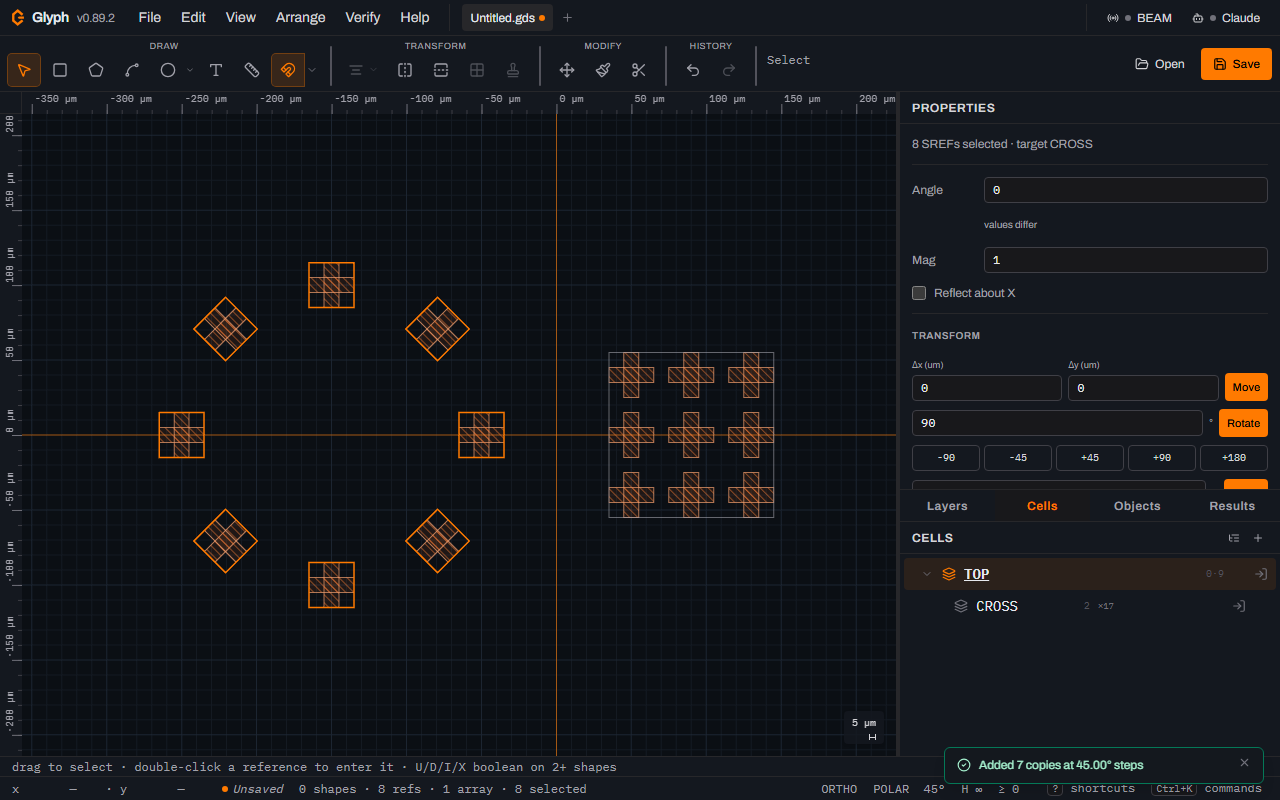Collapse the TOP cell tree
Viewport: 1280px width, 800px height.
click(x=927, y=574)
